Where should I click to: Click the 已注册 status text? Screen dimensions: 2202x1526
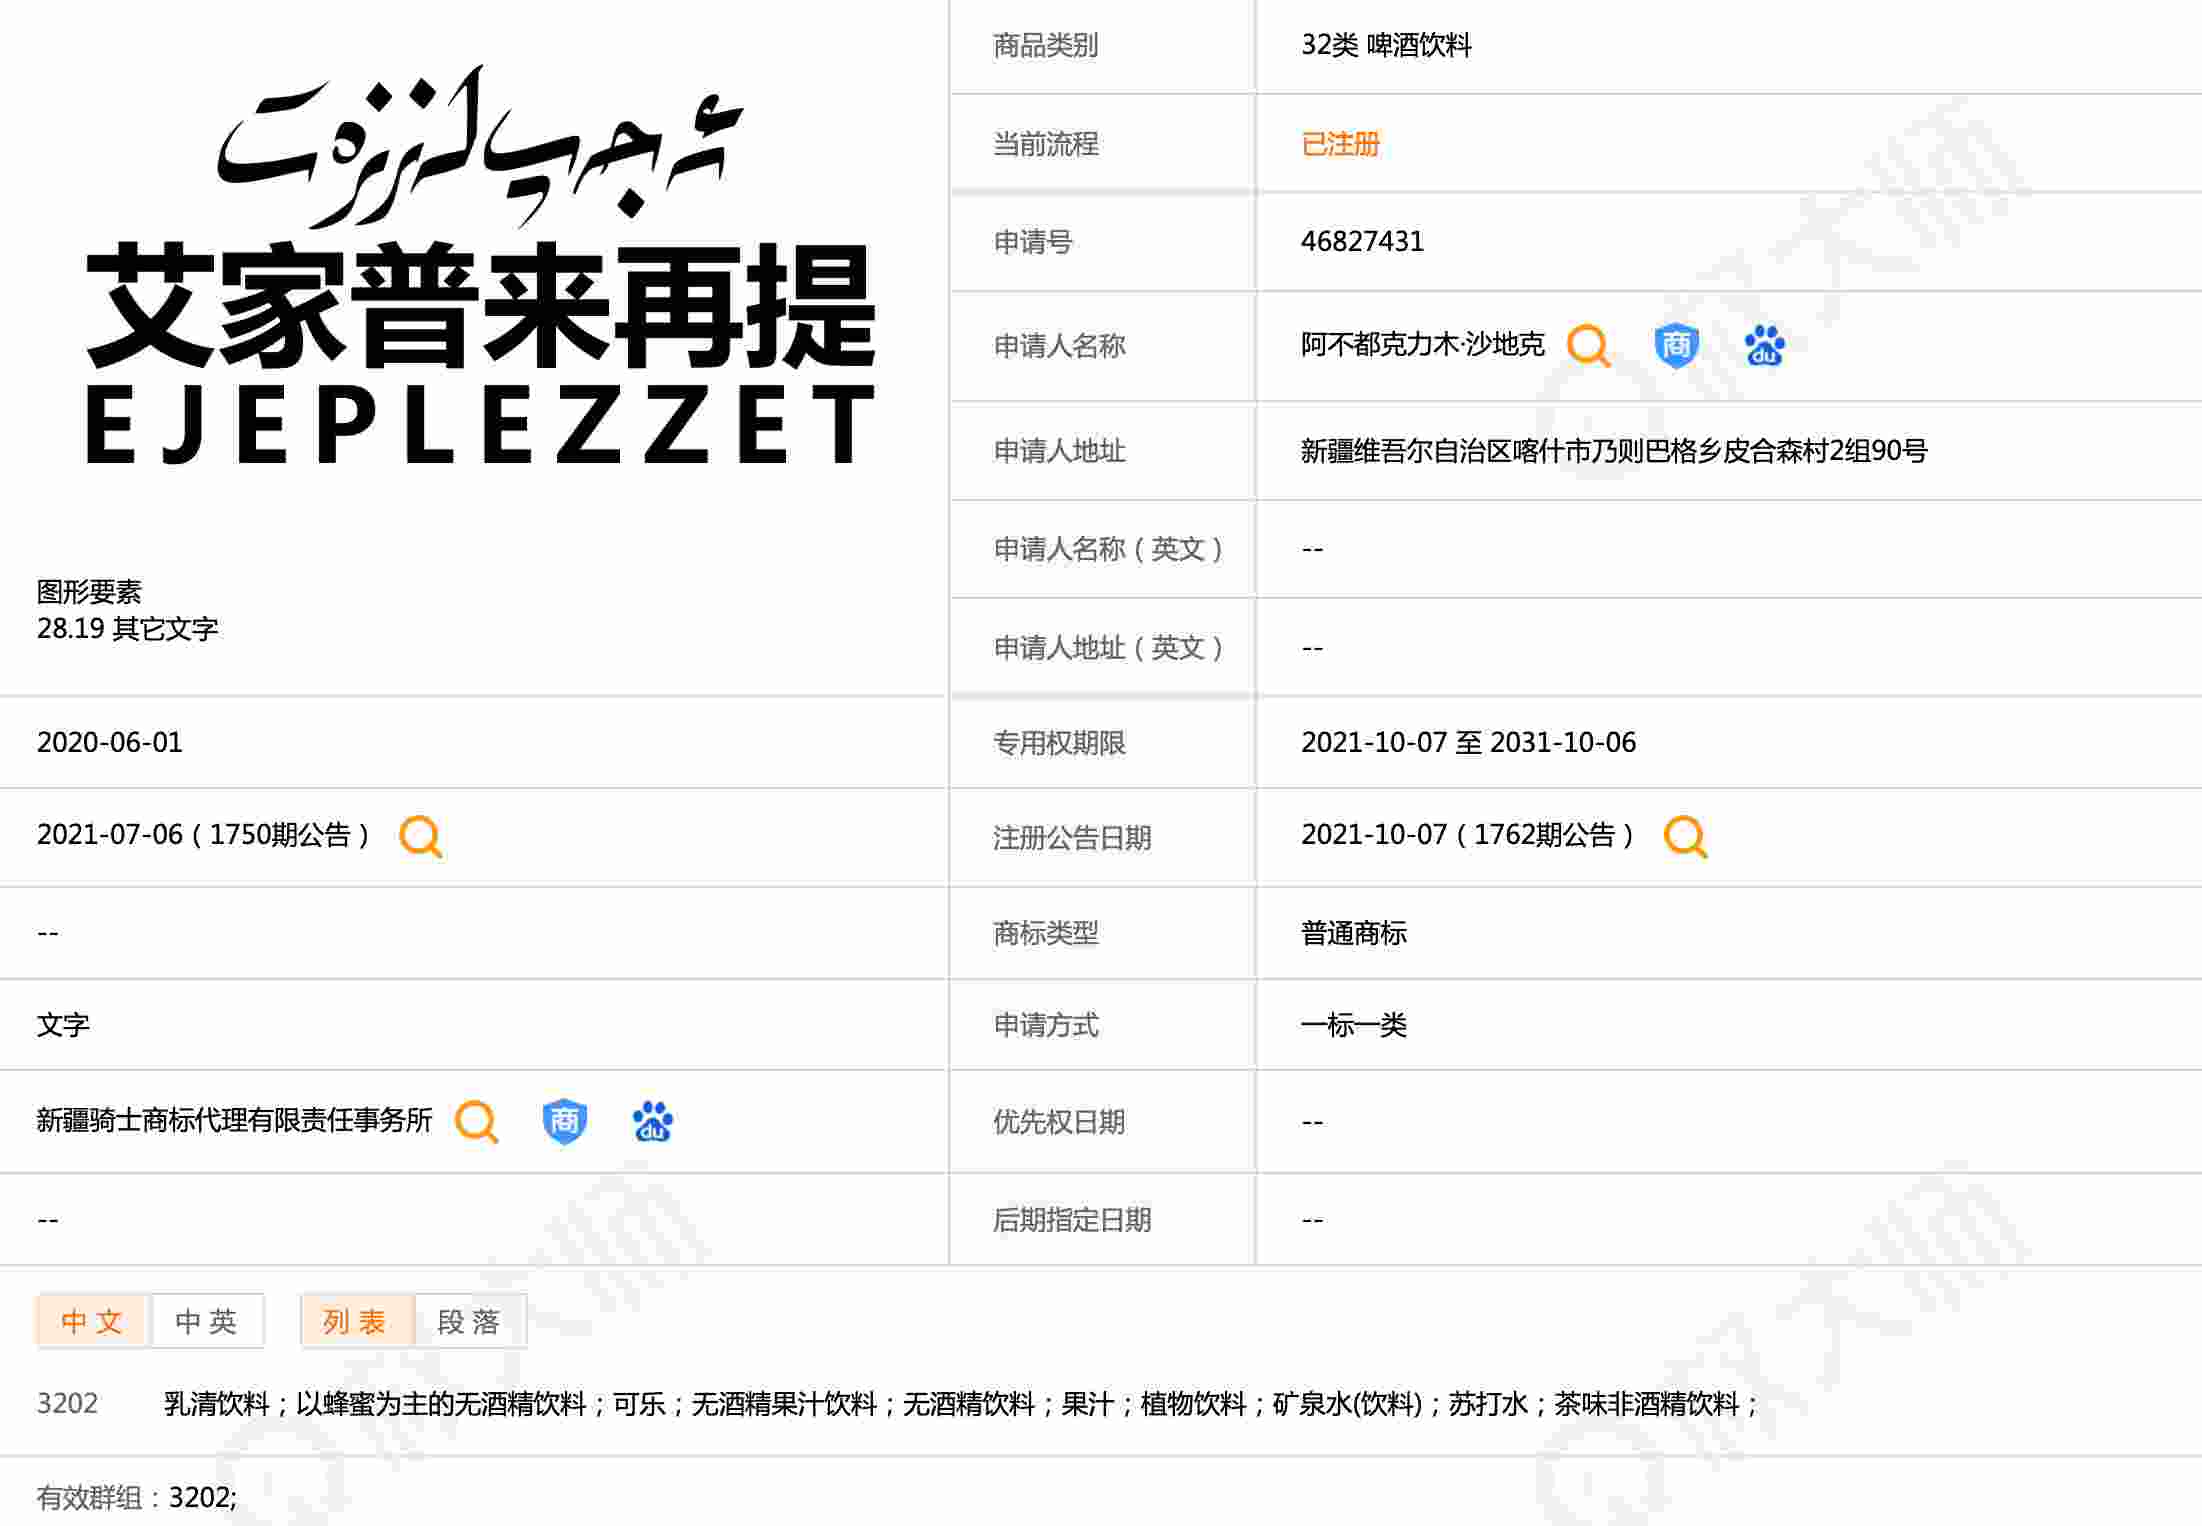coord(1340,144)
